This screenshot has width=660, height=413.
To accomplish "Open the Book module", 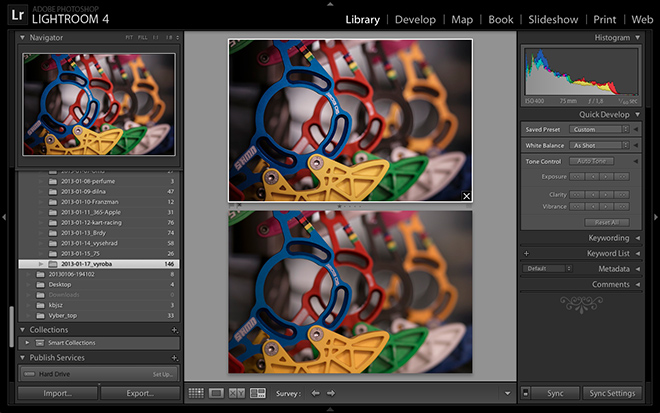I will click(500, 20).
